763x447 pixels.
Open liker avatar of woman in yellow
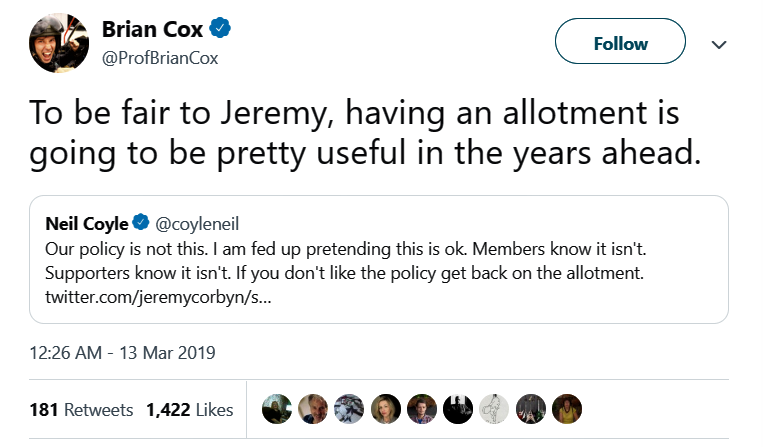tap(566, 408)
